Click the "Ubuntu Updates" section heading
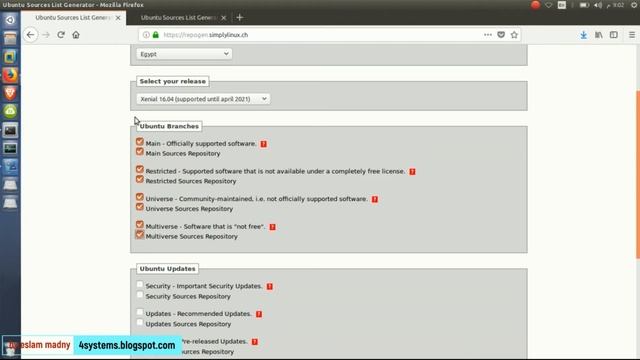640x360 pixels. 167,269
